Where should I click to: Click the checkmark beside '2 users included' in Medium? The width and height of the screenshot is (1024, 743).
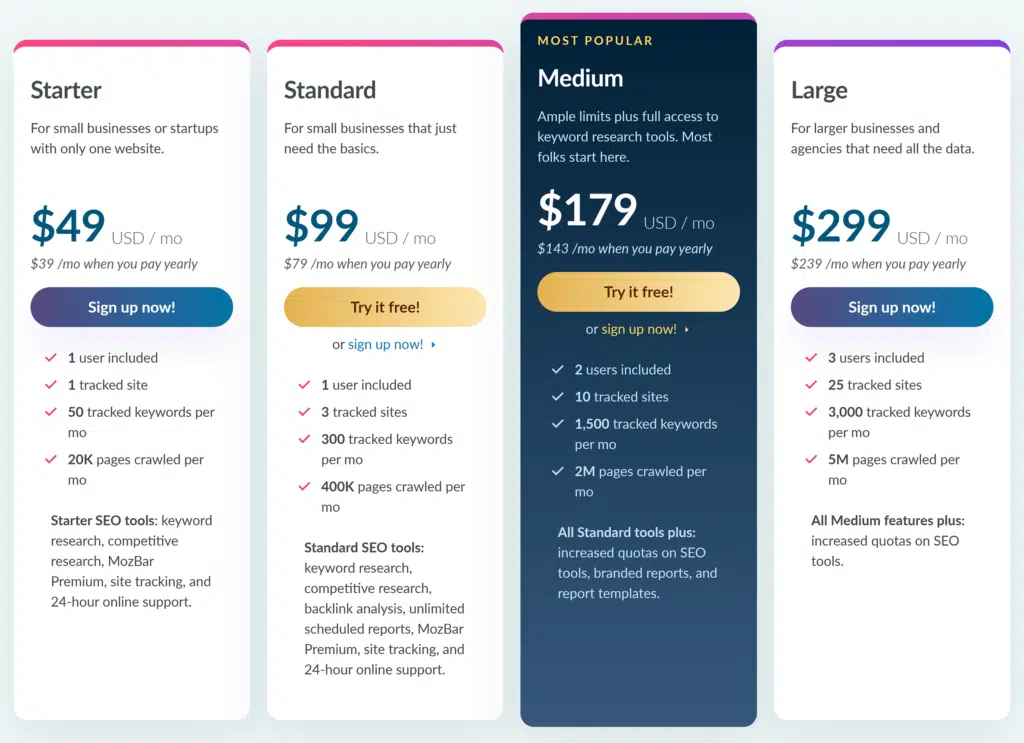click(x=561, y=370)
